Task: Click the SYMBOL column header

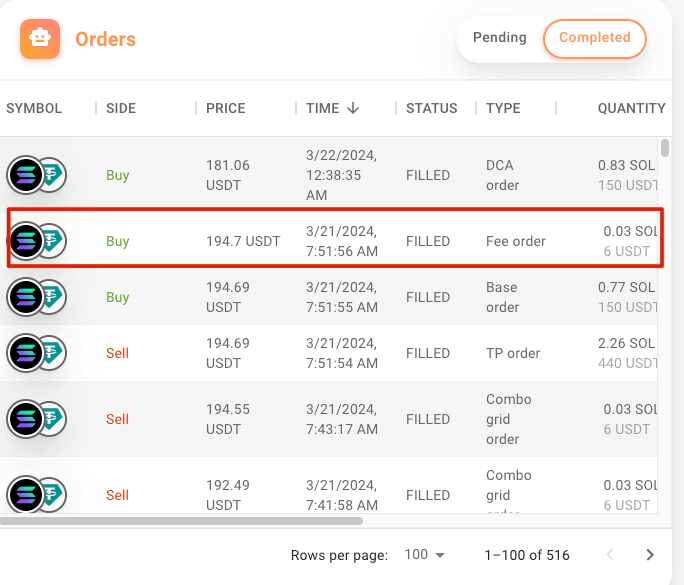Action: (x=34, y=108)
